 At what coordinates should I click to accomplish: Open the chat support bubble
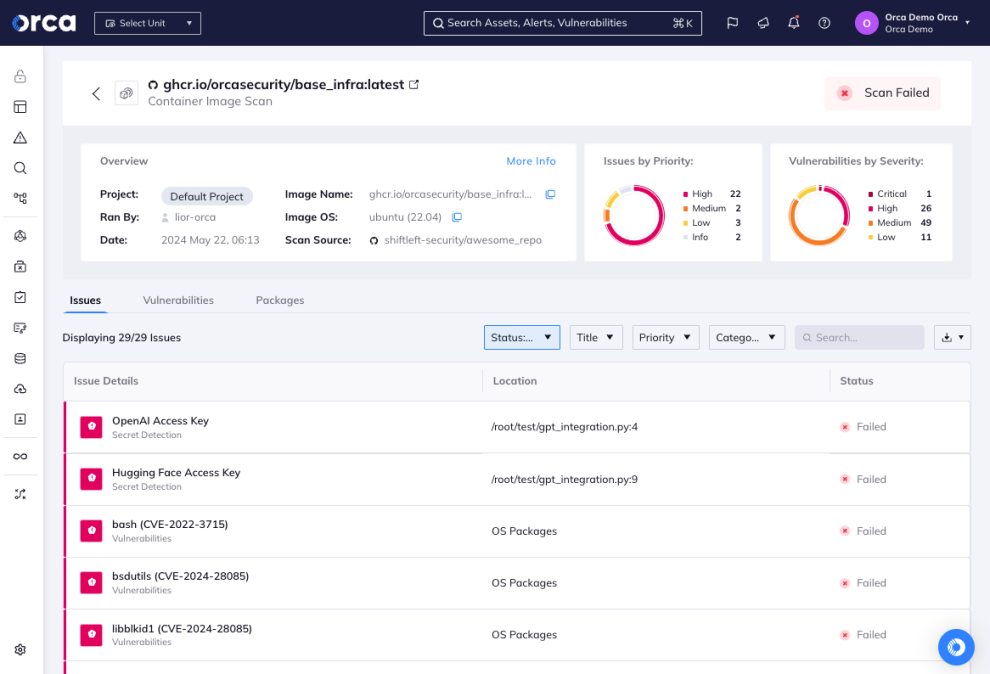pos(956,647)
